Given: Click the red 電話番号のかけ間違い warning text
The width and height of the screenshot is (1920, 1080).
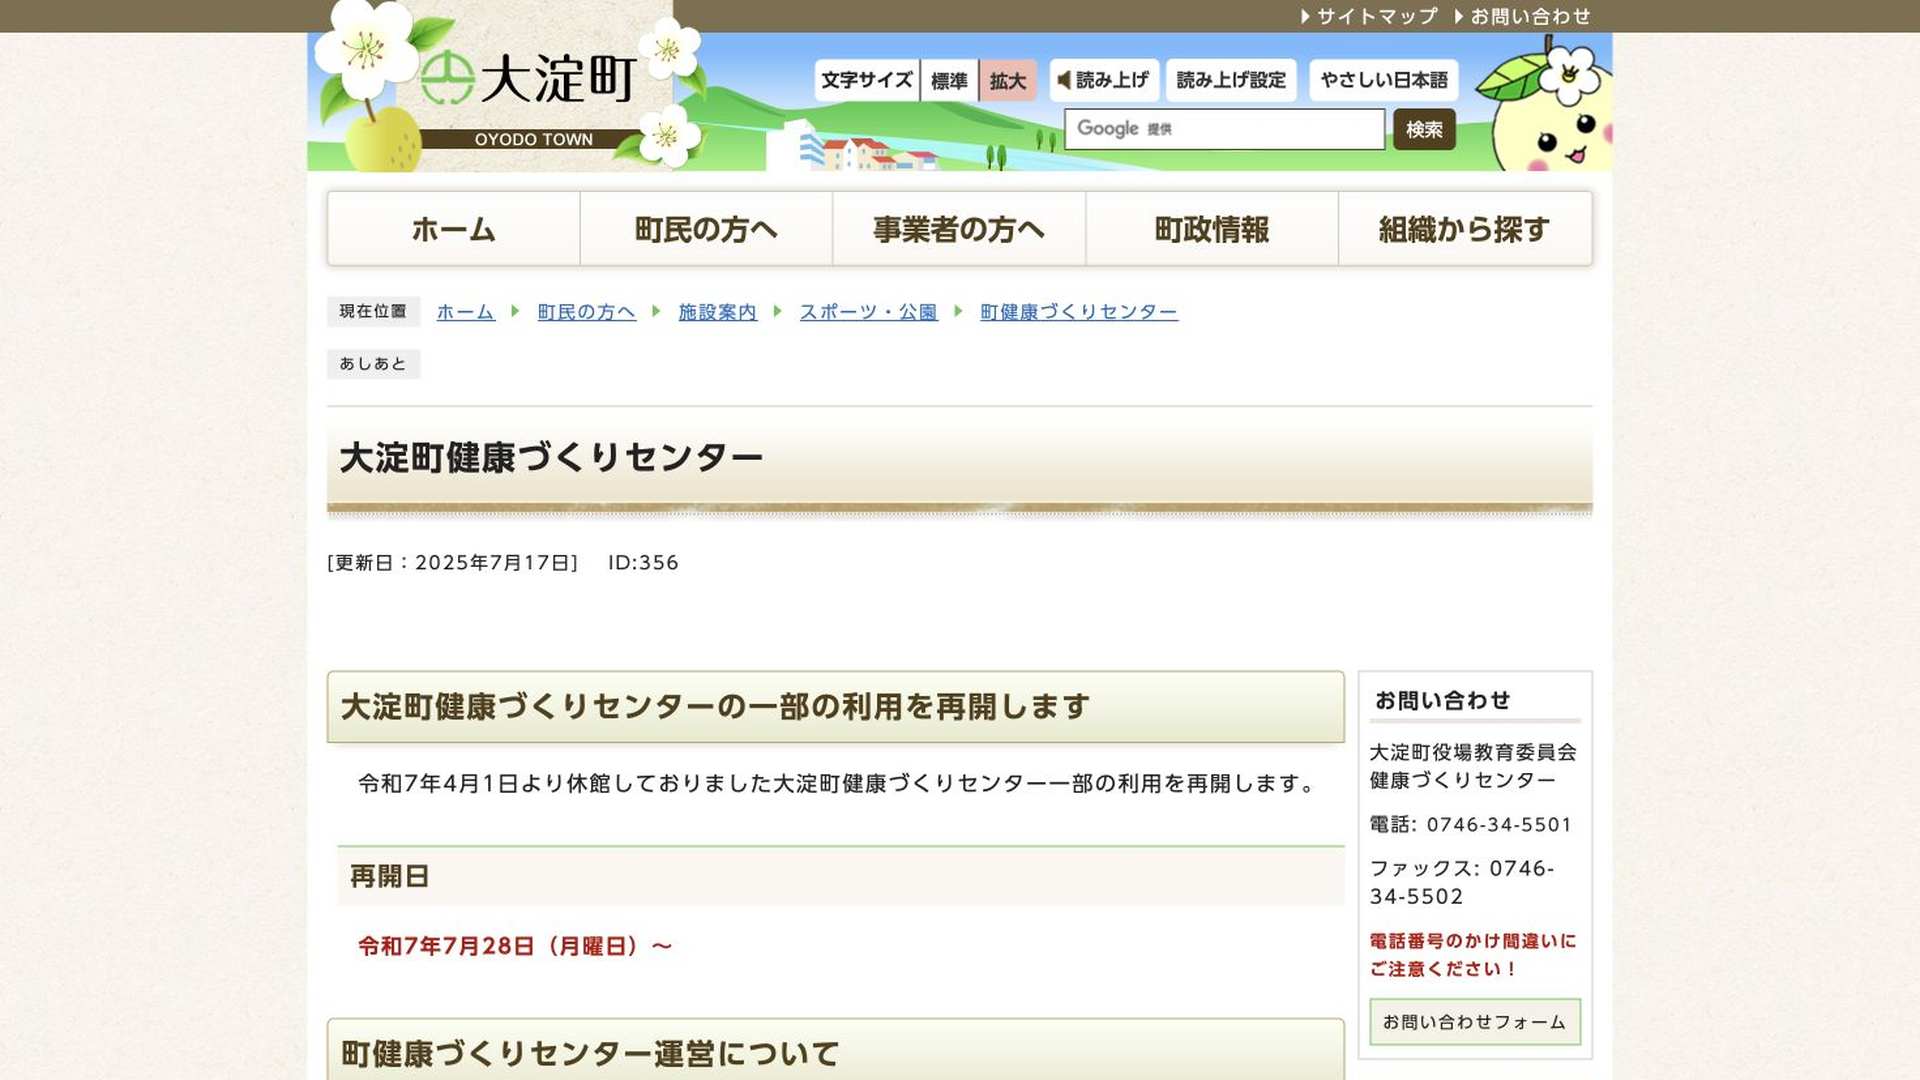Looking at the screenshot, I should [x=1472, y=955].
